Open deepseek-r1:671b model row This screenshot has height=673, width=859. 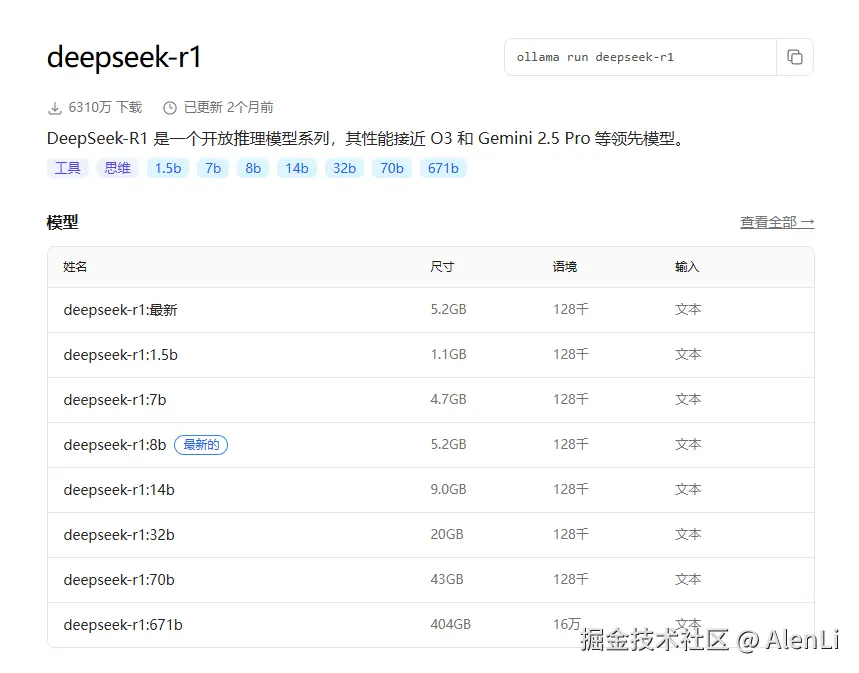(431, 624)
